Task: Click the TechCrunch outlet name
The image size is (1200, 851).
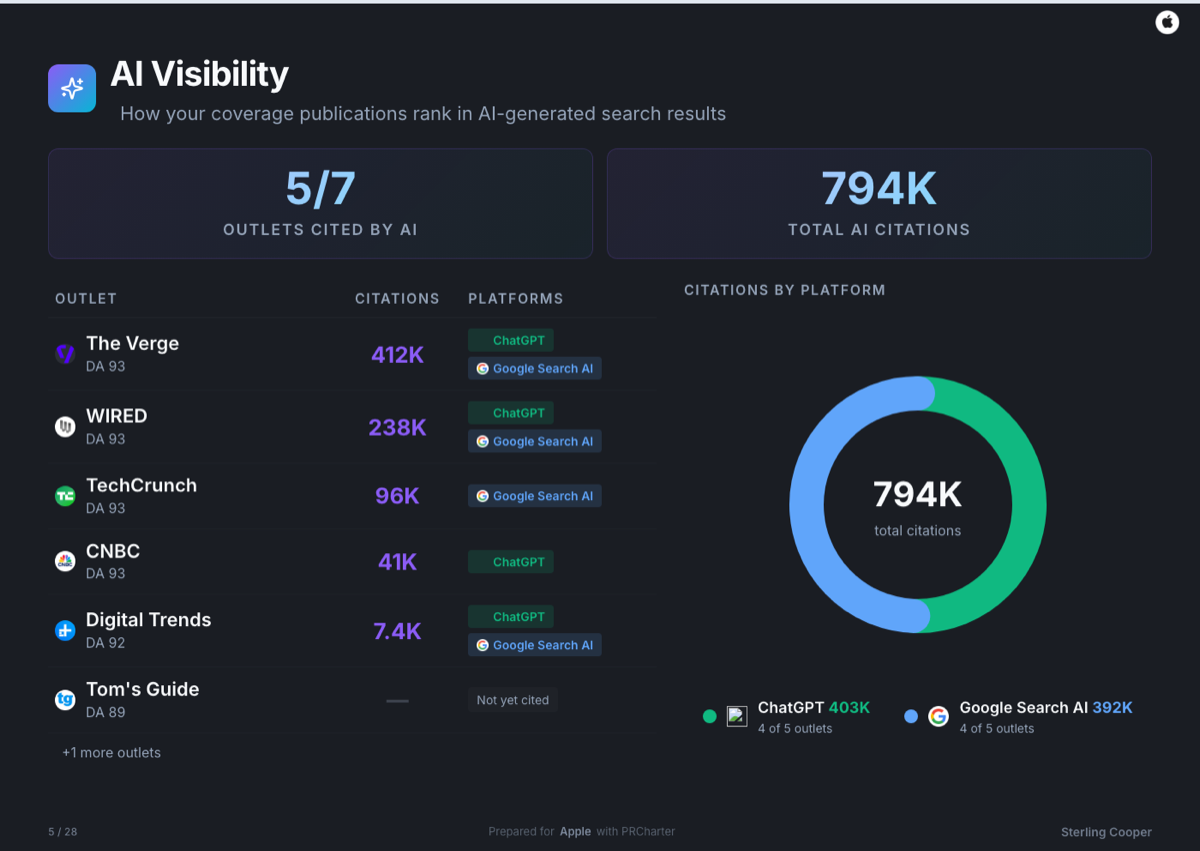Action: 141,485
